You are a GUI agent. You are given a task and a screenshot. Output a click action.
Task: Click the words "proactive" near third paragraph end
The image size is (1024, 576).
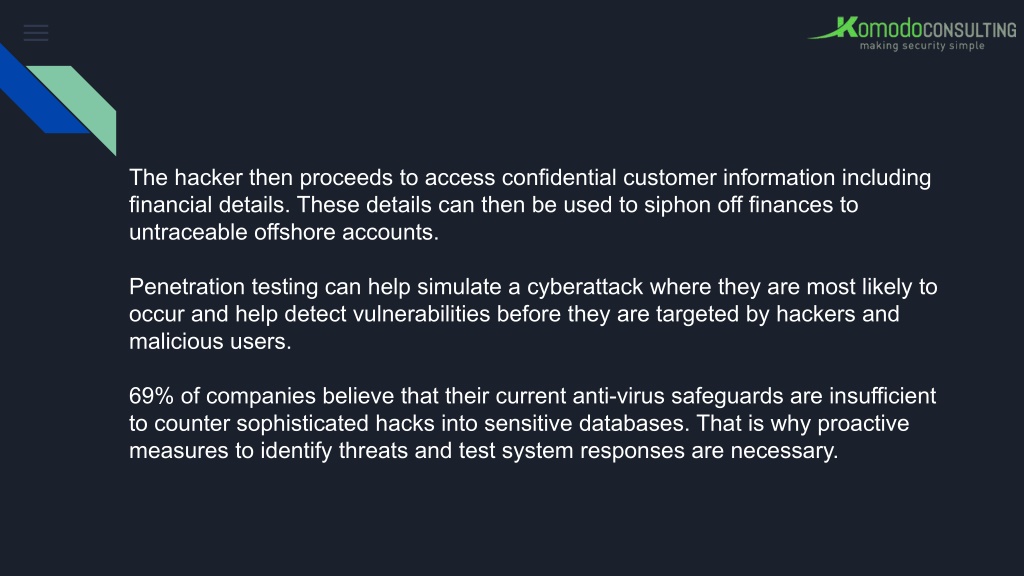tap(863, 424)
